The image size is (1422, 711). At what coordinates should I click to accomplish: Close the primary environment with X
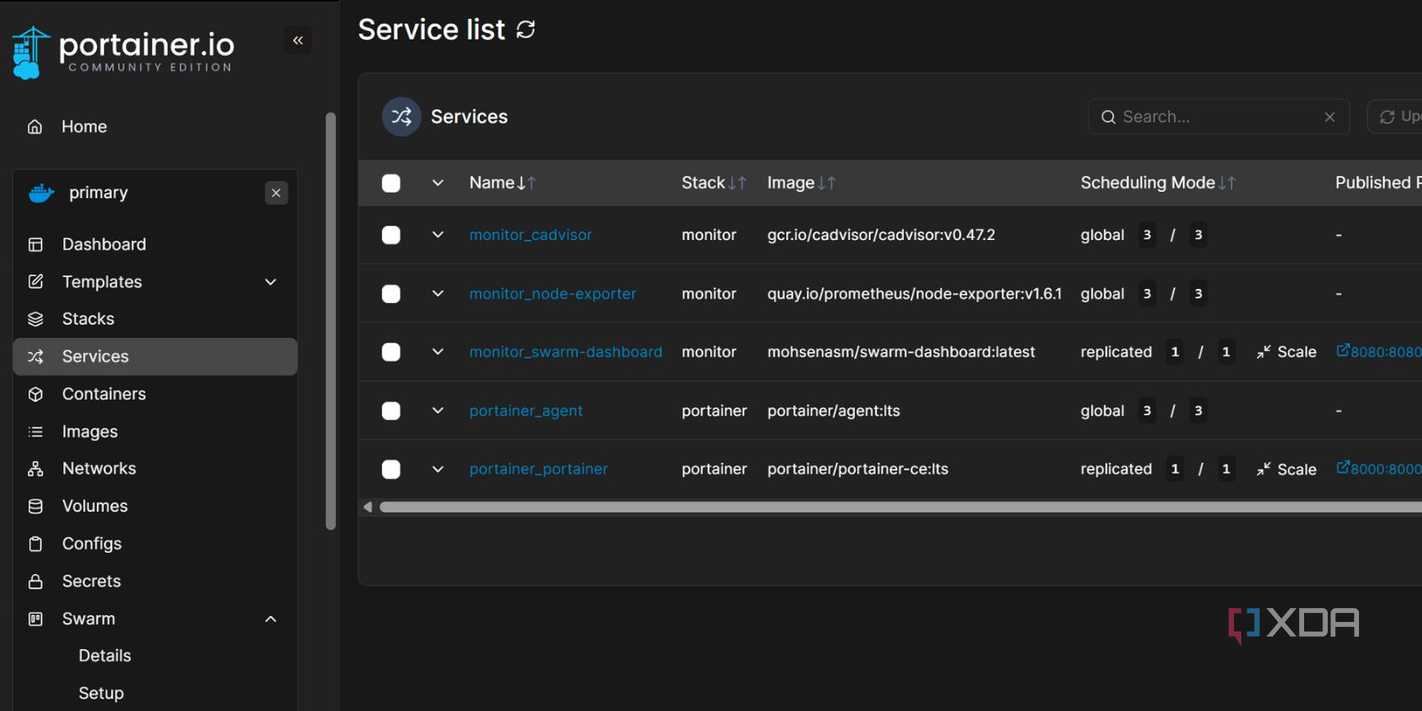pos(276,193)
